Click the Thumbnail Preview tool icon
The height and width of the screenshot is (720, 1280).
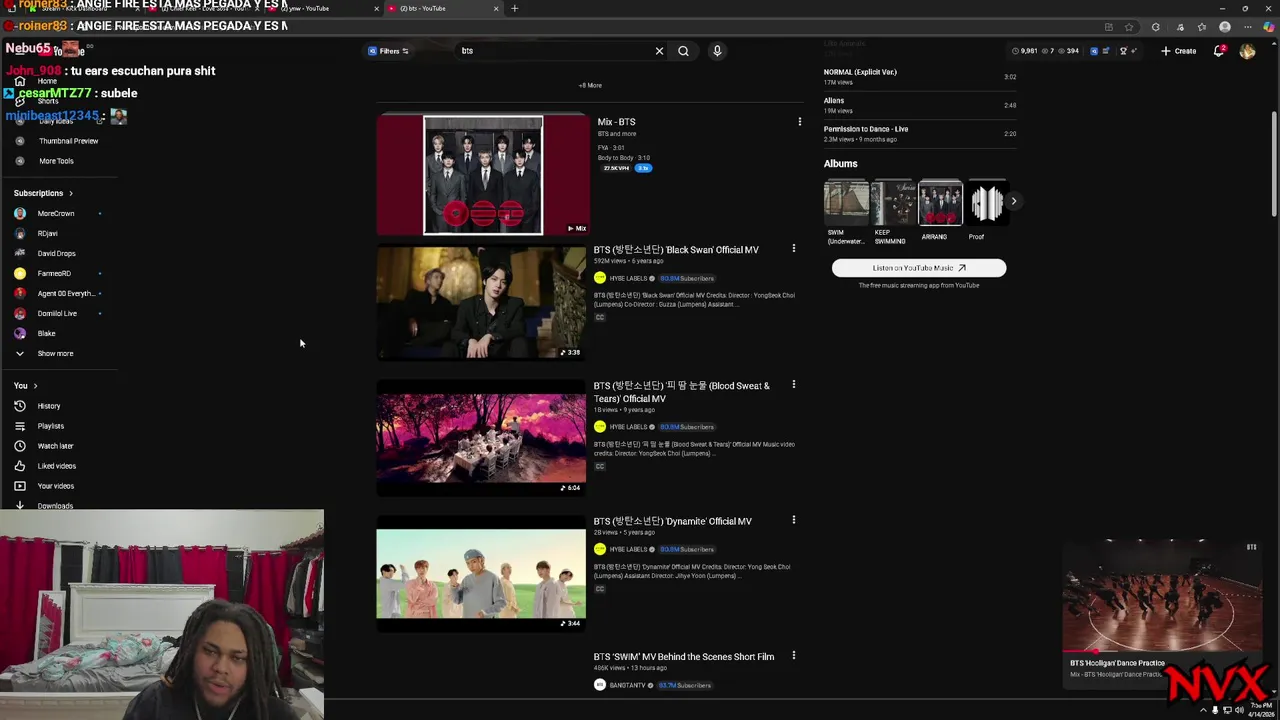point(19,141)
